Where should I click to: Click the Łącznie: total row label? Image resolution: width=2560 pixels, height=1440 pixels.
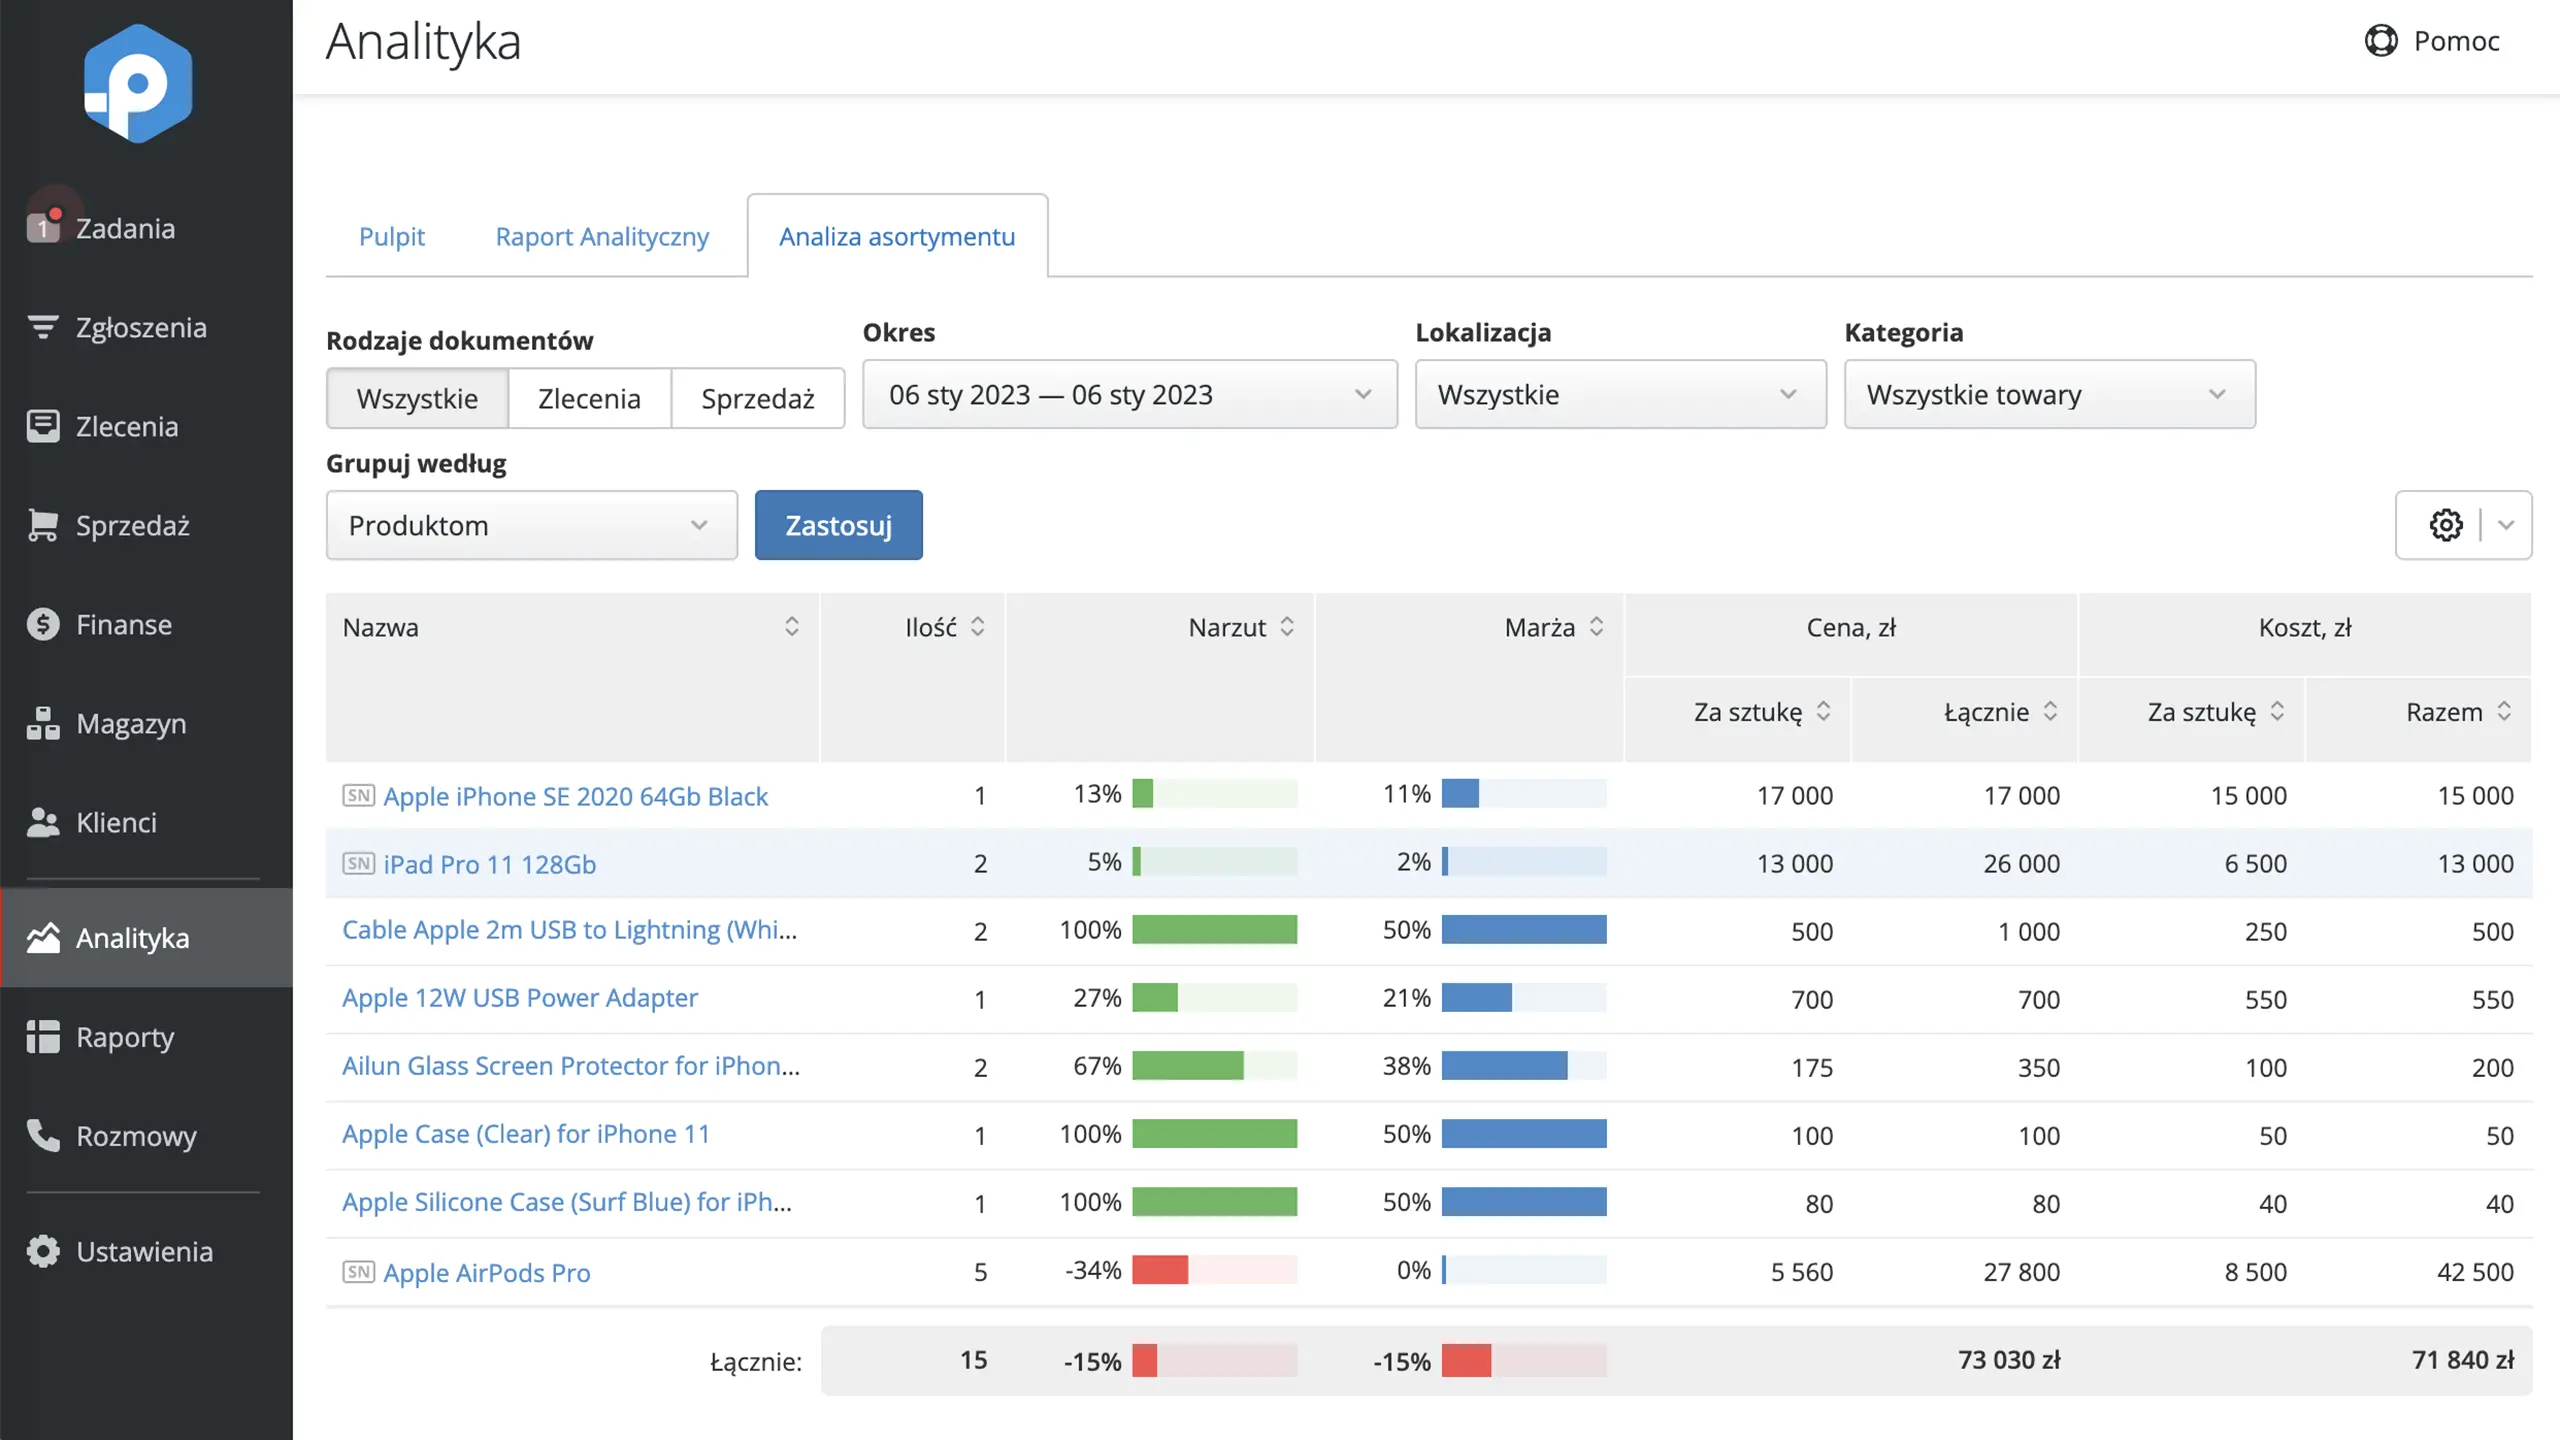(756, 1361)
